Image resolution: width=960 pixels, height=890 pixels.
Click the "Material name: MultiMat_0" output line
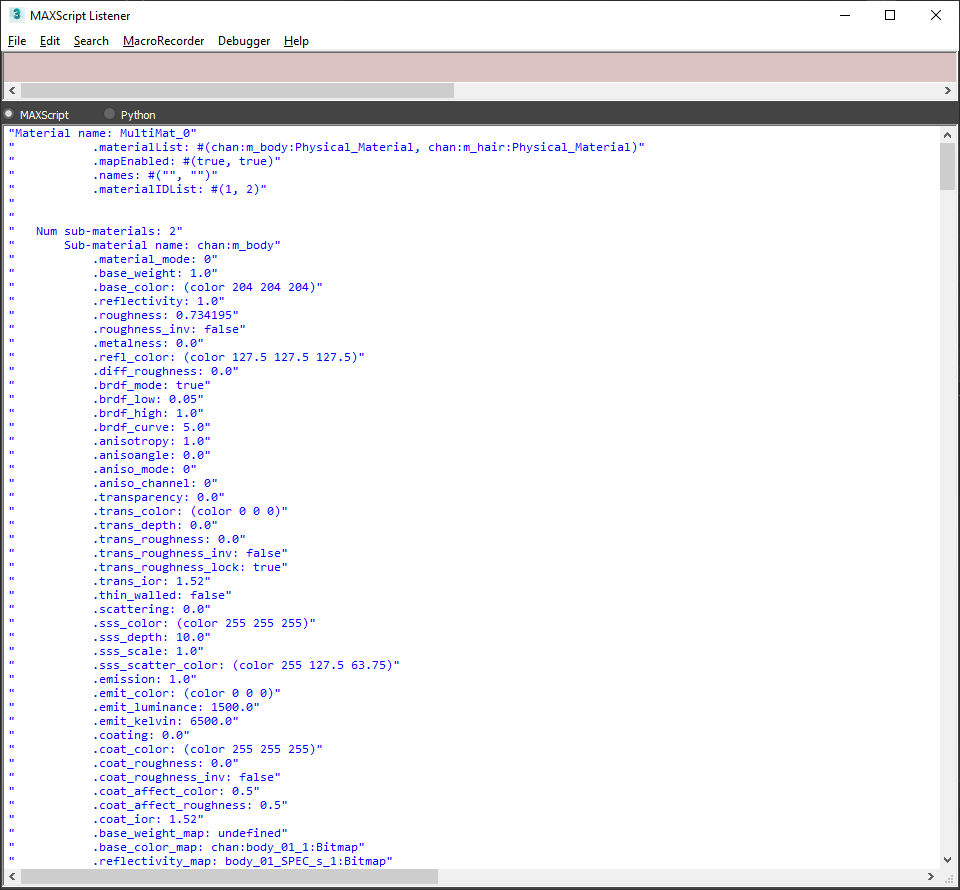(x=104, y=133)
